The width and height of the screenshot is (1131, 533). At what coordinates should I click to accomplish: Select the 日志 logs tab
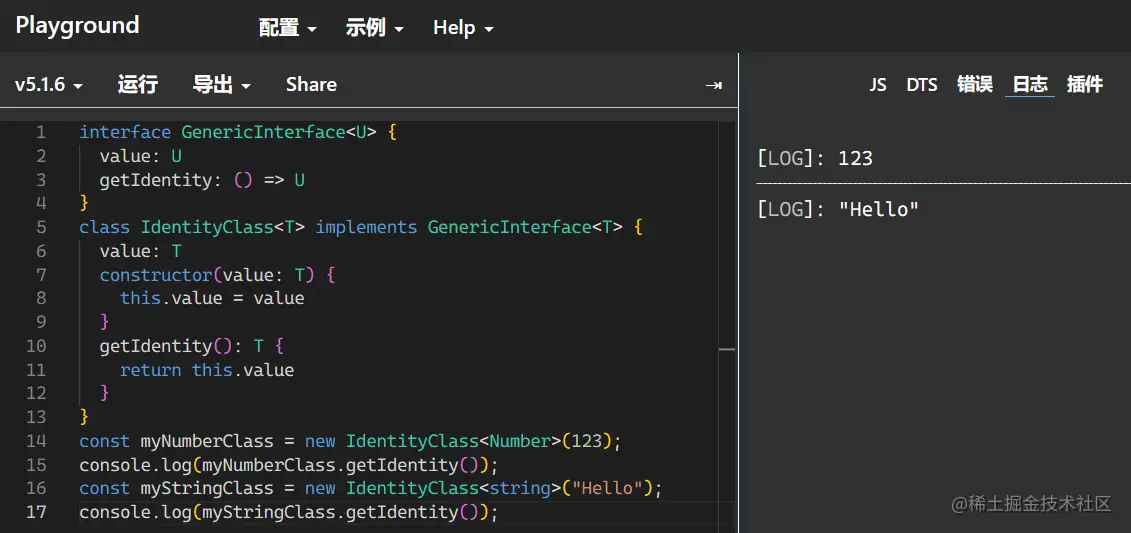pos(1029,84)
